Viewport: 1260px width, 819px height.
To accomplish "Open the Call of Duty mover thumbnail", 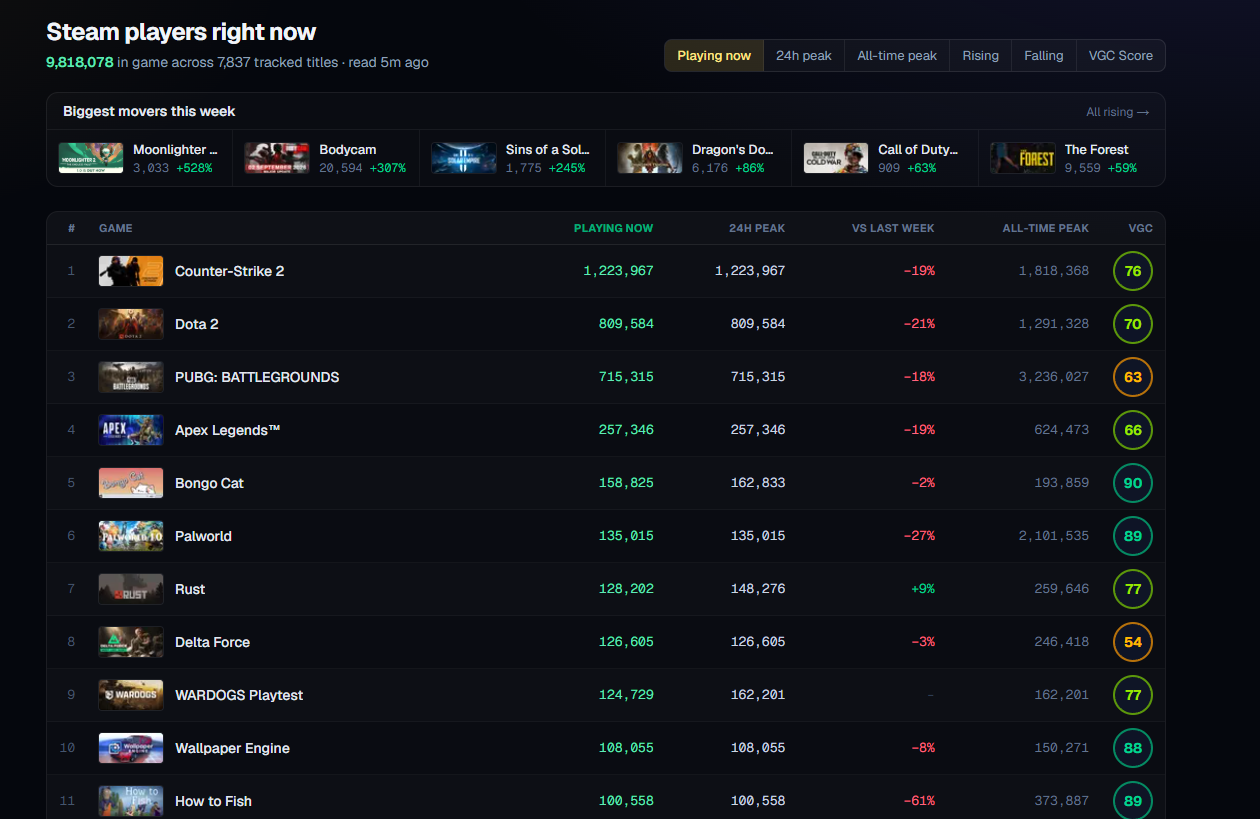I will (836, 158).
